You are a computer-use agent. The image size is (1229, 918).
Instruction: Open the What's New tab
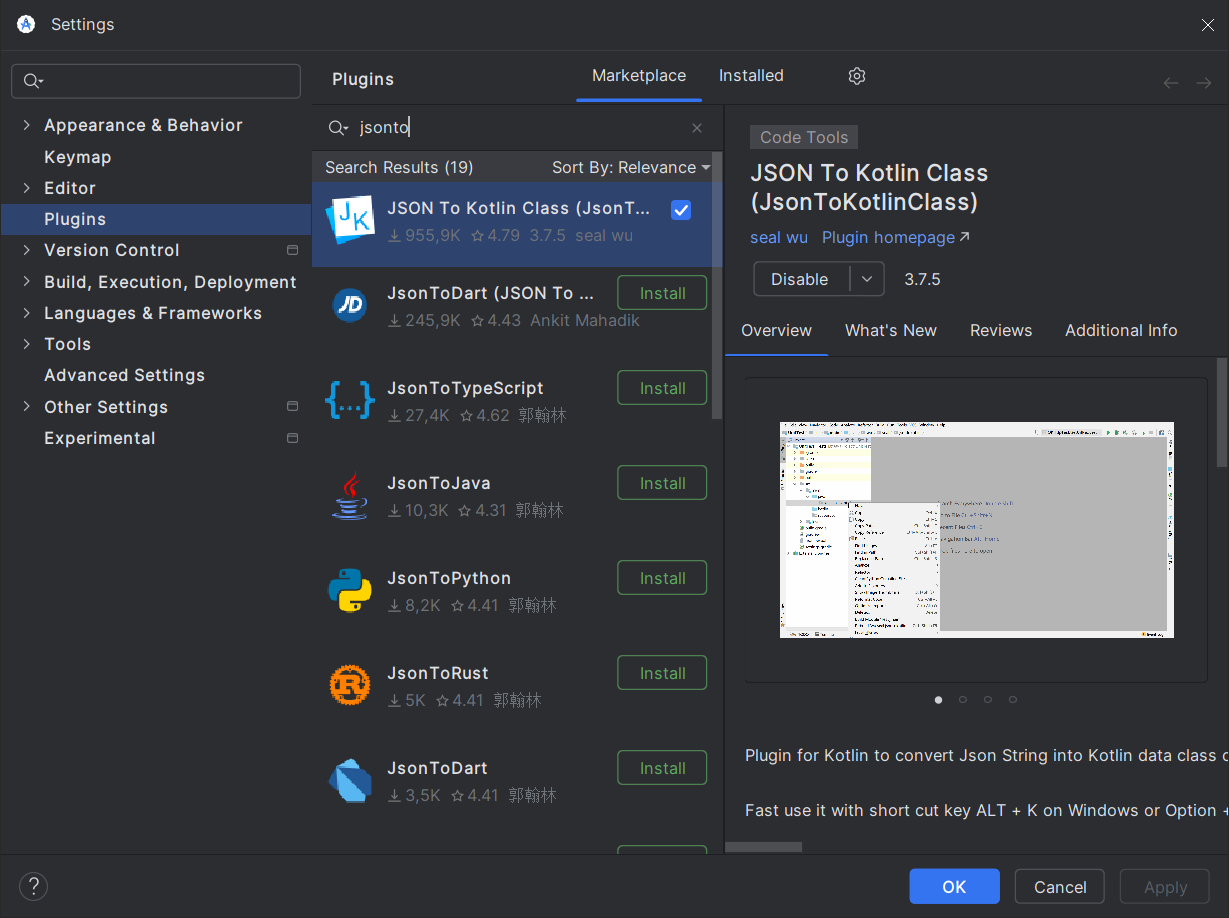pos(891,330)
